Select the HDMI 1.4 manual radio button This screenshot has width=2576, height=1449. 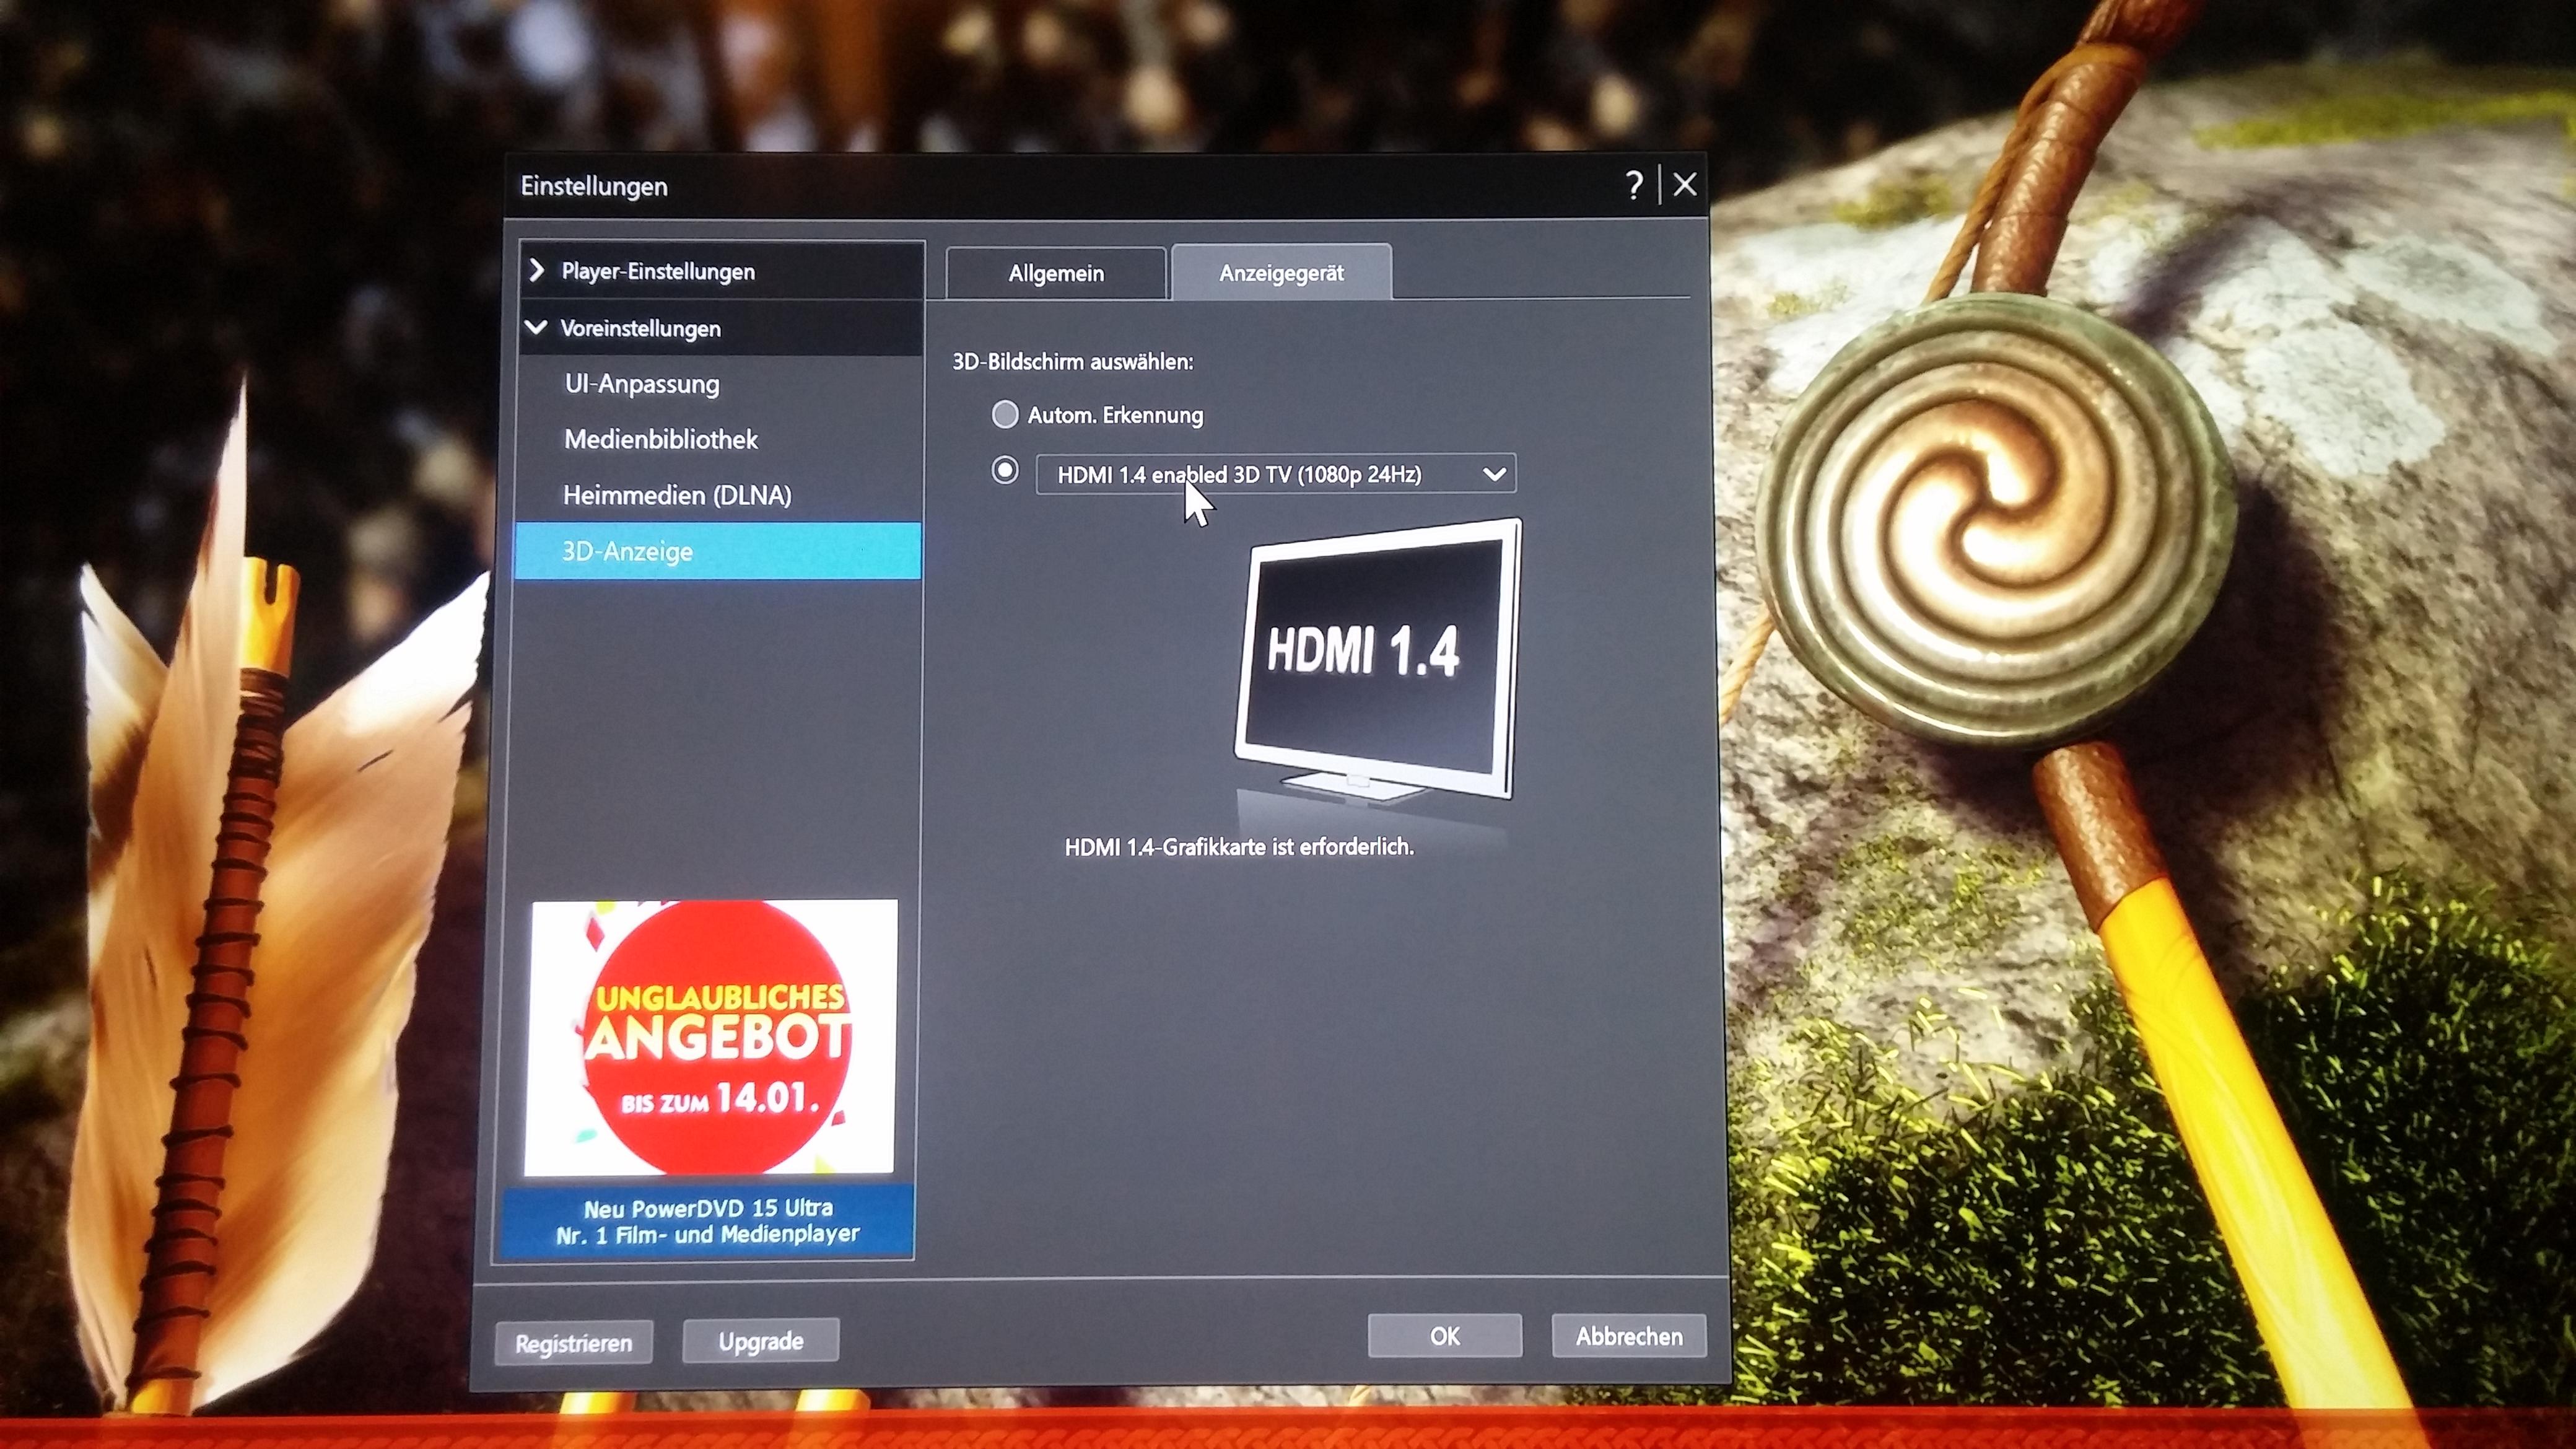point(1005,470)
